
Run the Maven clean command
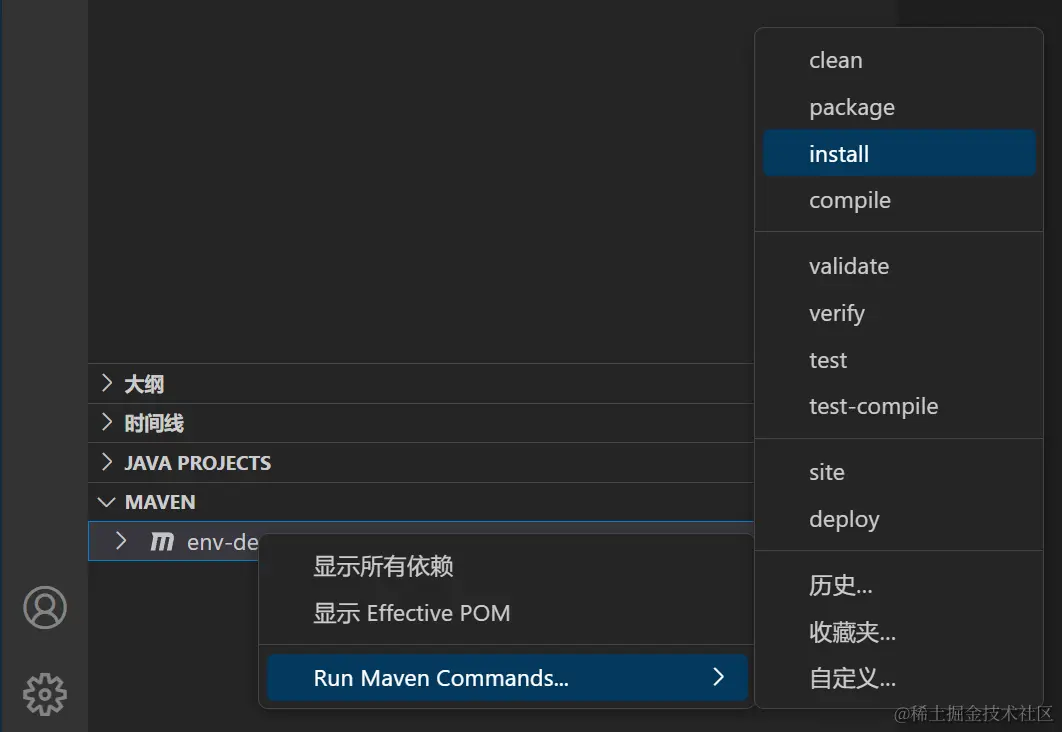[x=835, y=61]
